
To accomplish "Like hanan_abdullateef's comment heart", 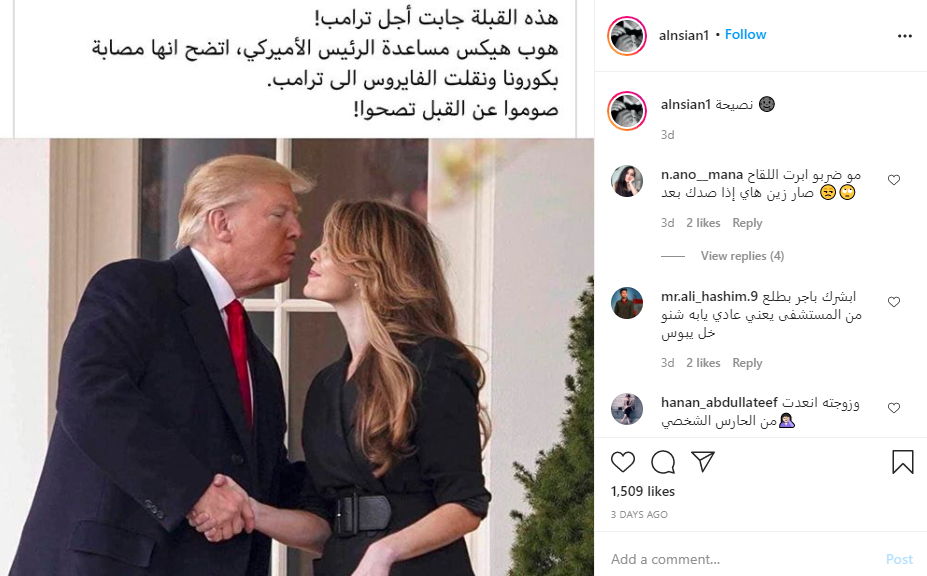I will (894, 408).
